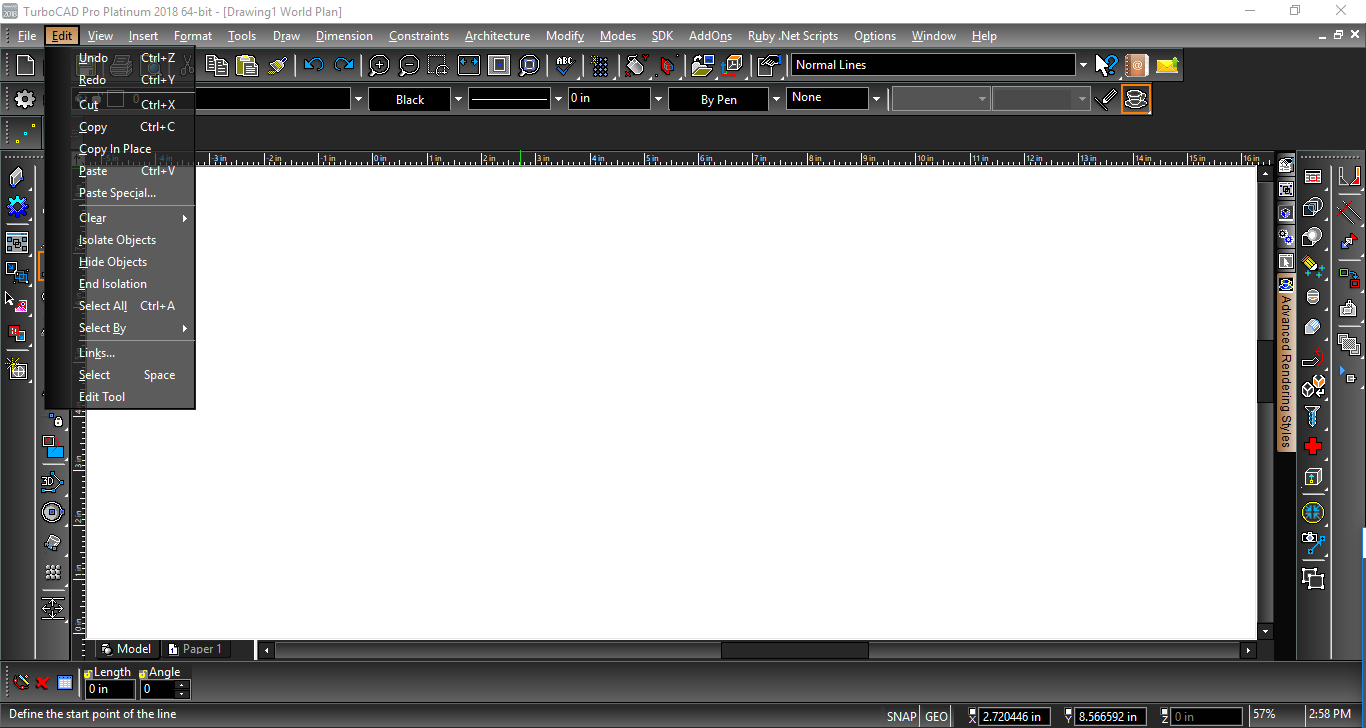The image size is (1366, 728).
Task: Click the Zoom Full View icon
Action: tap(499, 65)
